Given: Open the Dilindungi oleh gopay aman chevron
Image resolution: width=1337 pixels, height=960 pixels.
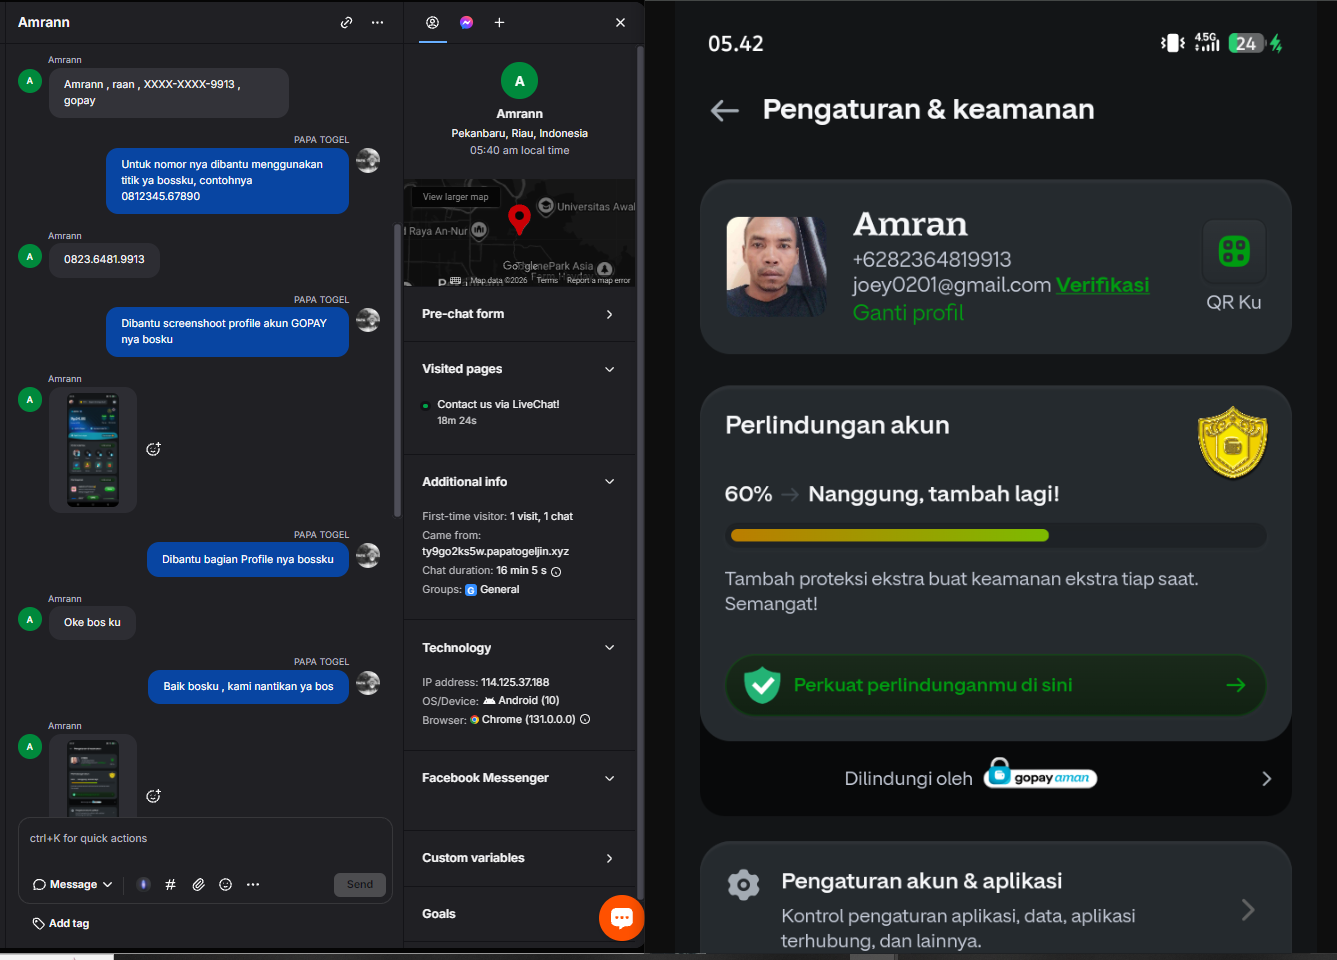Looking at the screenshot, I should coord(1266,779).
